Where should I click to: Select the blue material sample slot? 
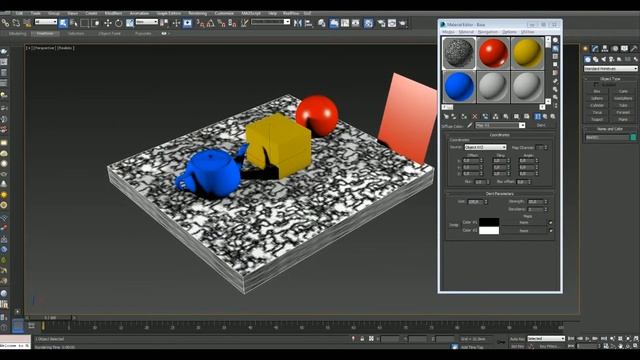coord(459,87)
